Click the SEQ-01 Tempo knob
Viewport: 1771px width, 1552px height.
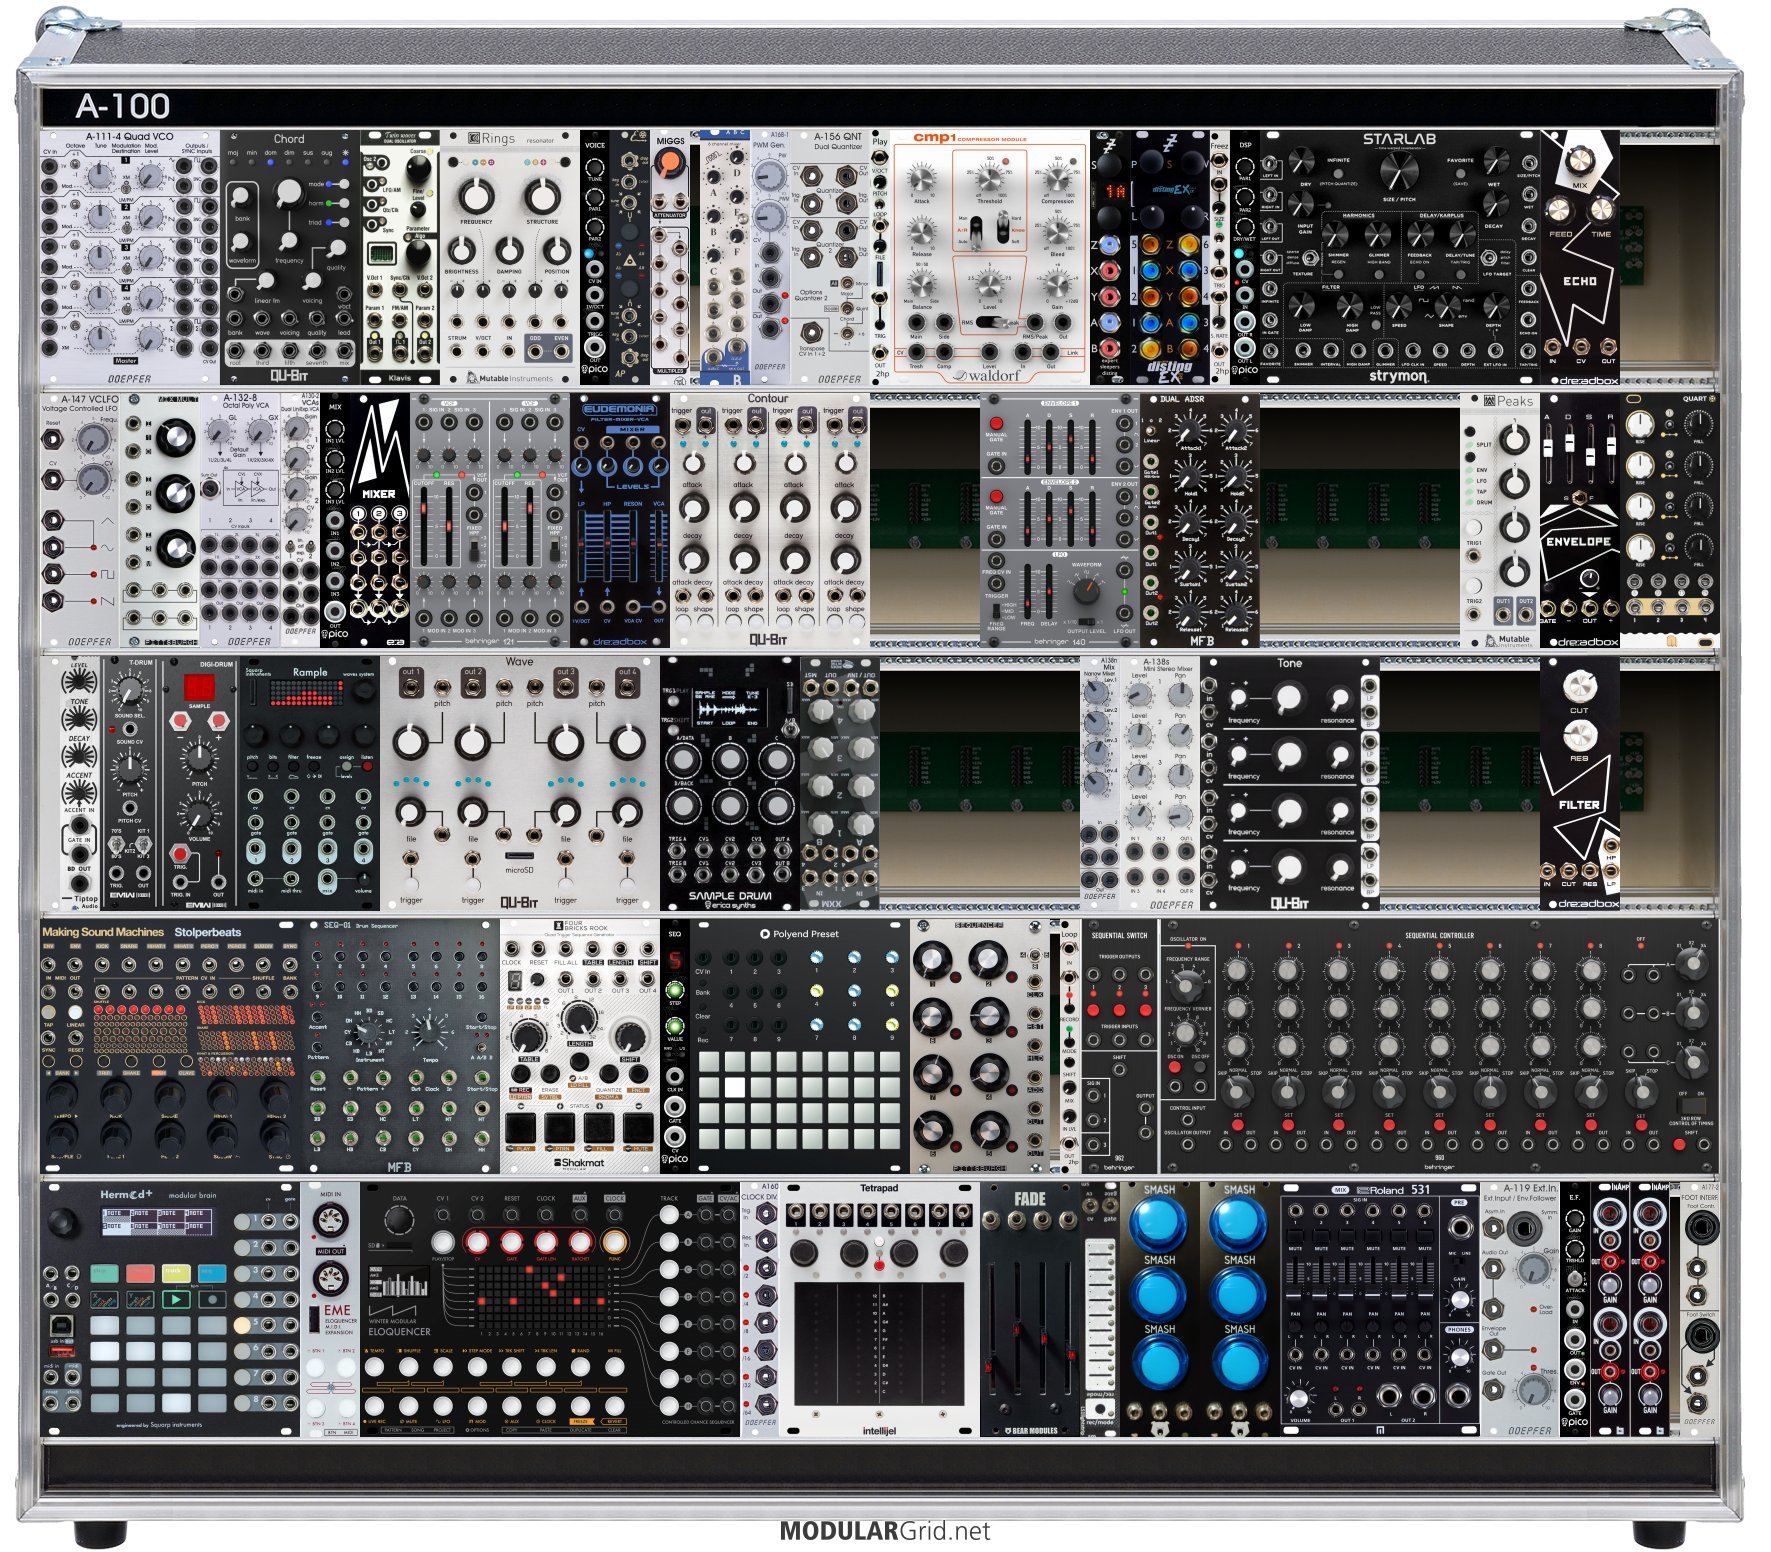[431, 1030]
